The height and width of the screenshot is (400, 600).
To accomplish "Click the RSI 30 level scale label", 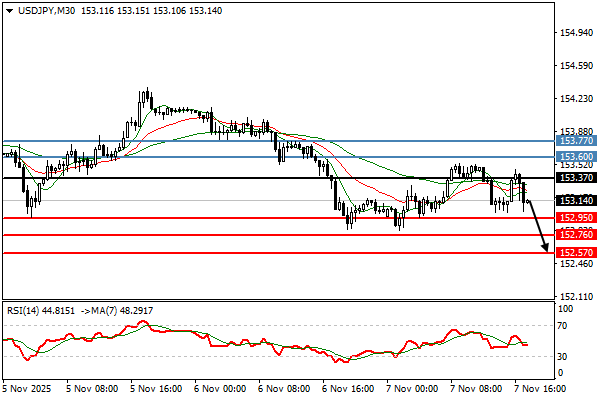I will pyautogui.click(x=565, y=356).
